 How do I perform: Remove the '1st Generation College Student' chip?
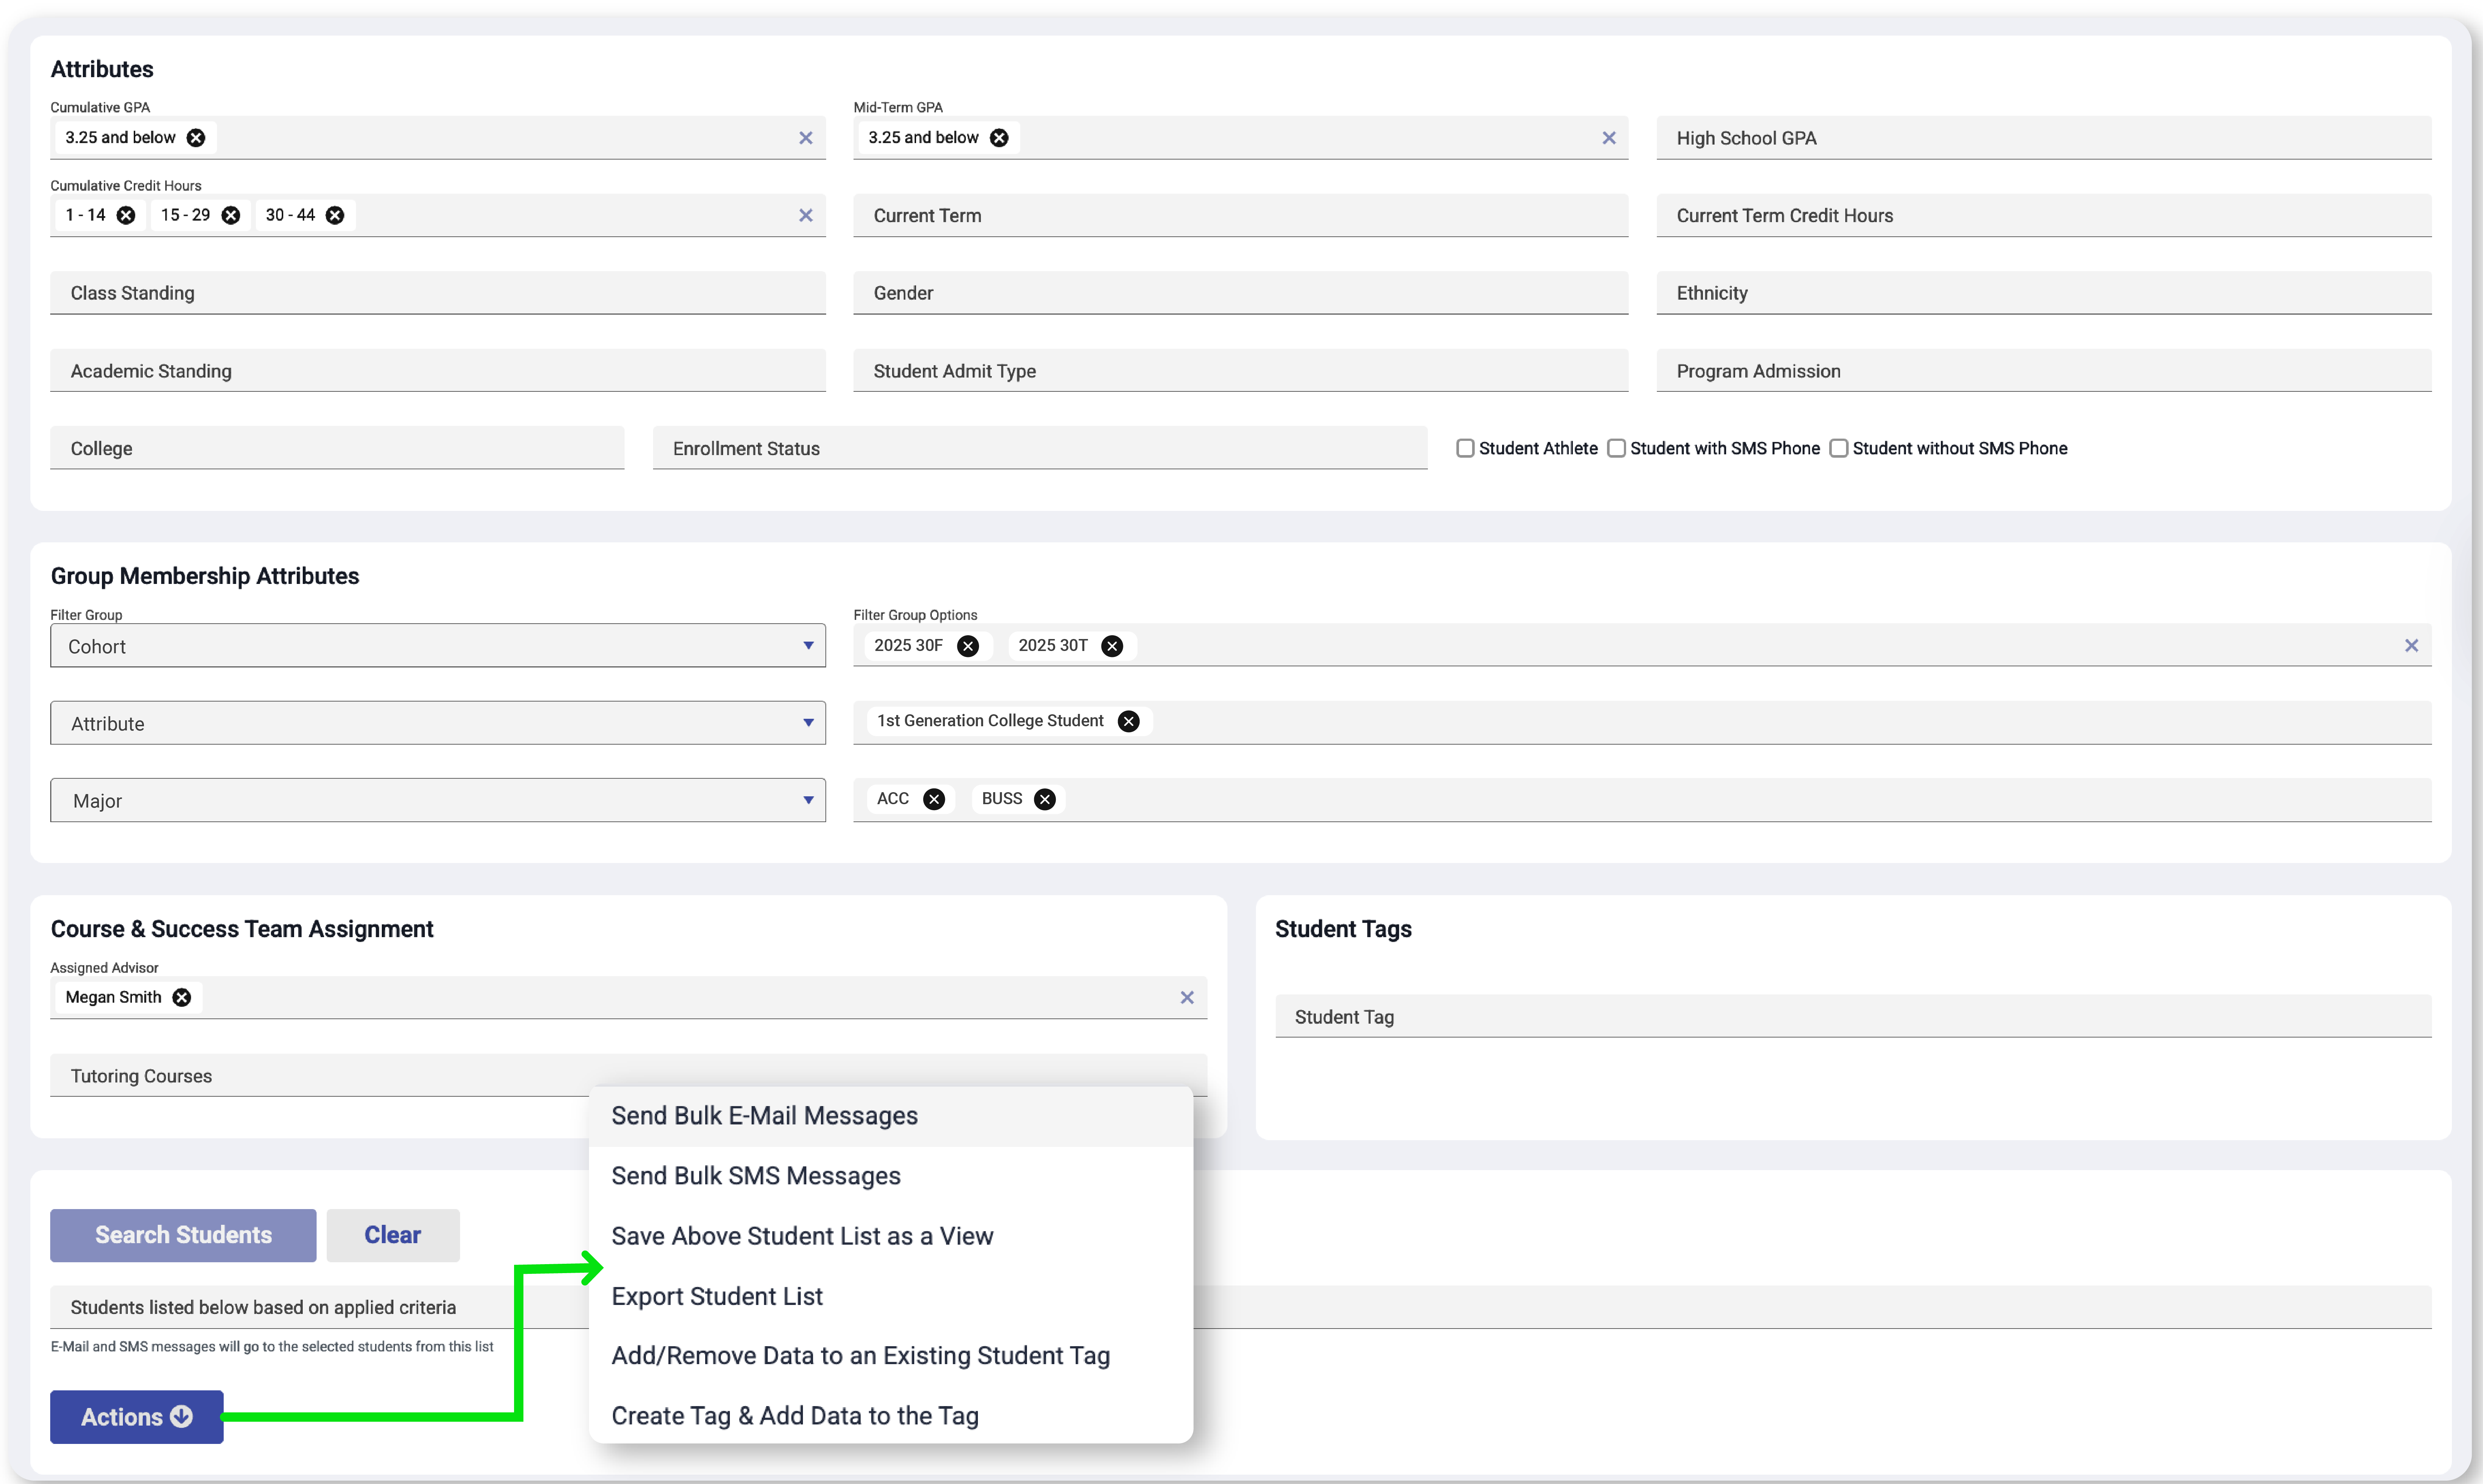(1128, 721)
